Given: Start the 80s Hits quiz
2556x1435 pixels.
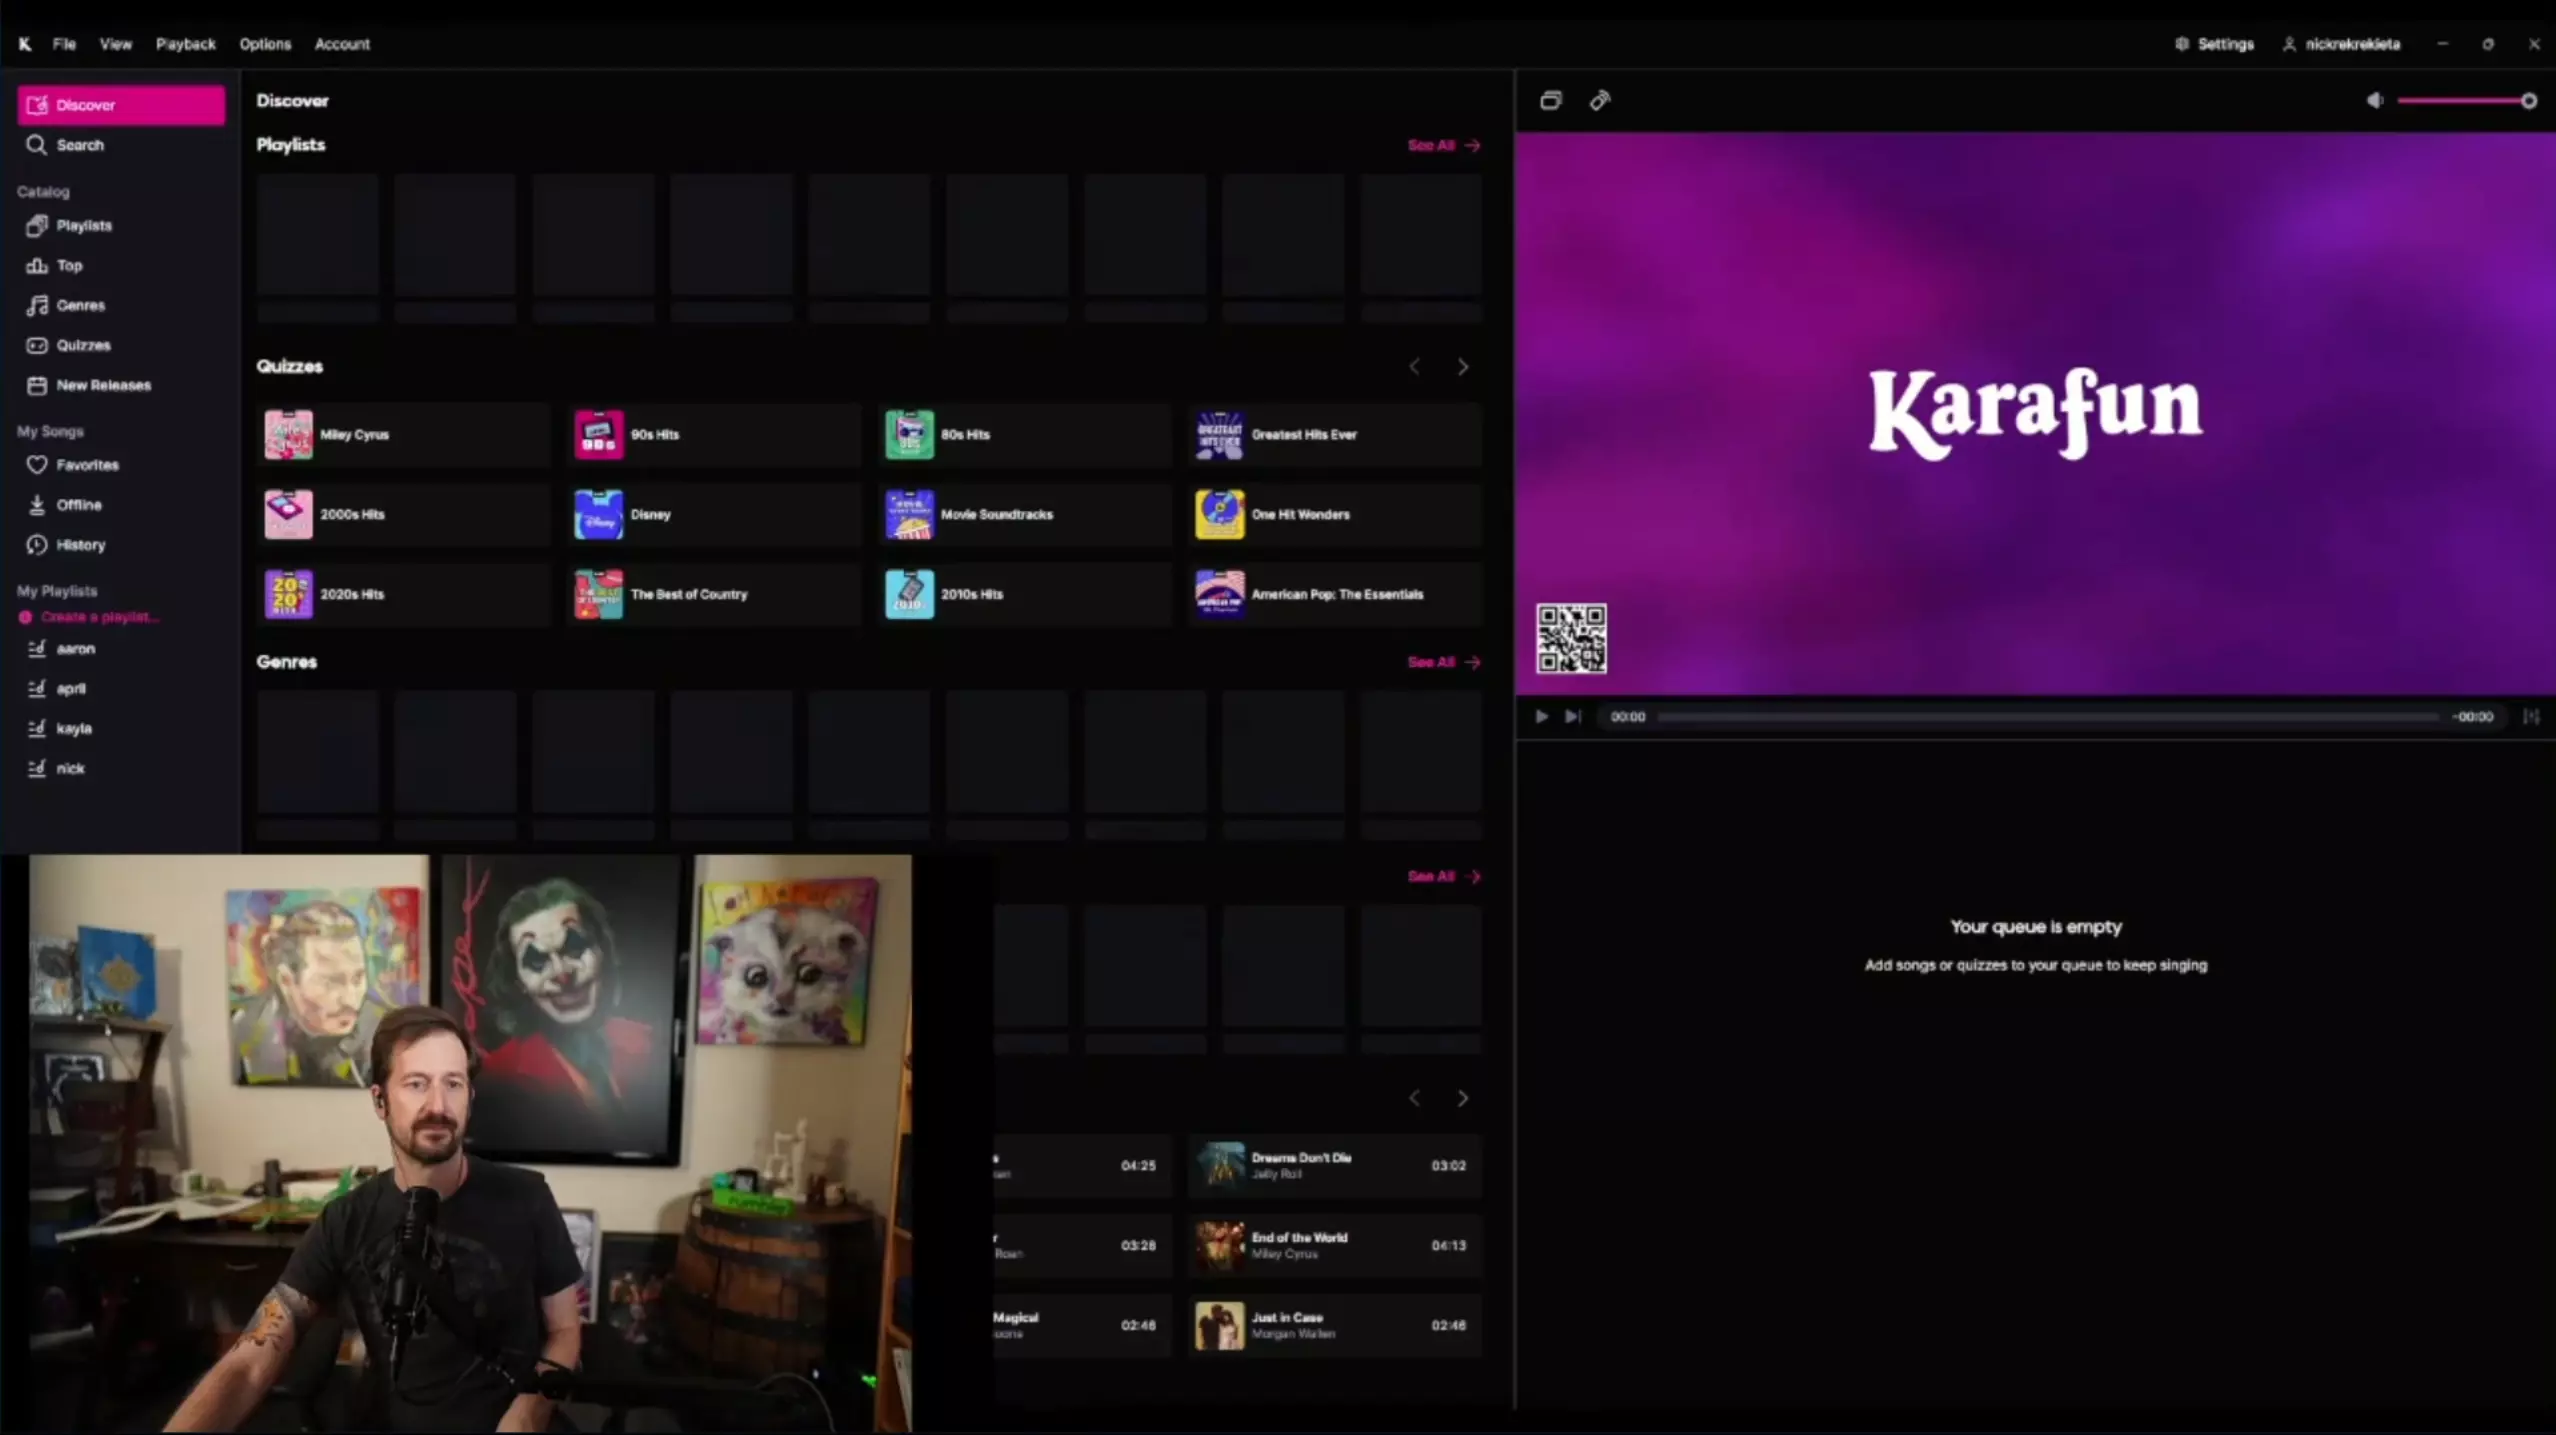Looking at the screenshot, I should pos(1025,435).
